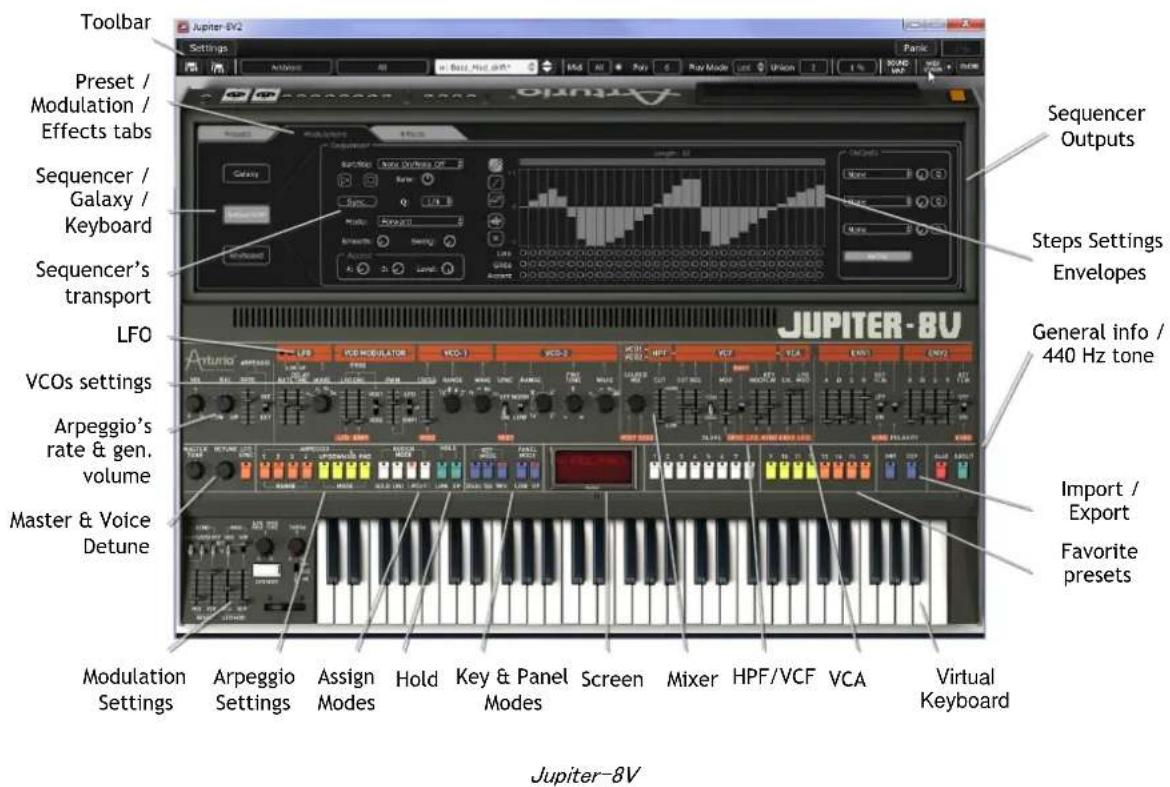Click the save preset icon in toolbar
The width and height of the screenshot is (1170, 787).
192,67
